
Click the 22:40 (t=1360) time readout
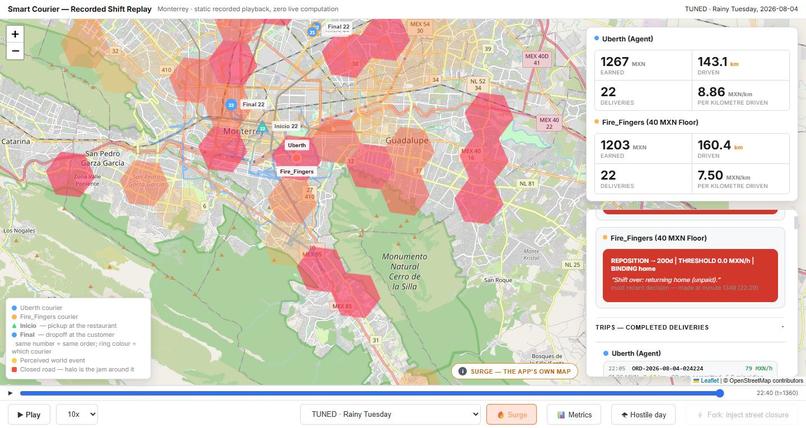[777, 393]
